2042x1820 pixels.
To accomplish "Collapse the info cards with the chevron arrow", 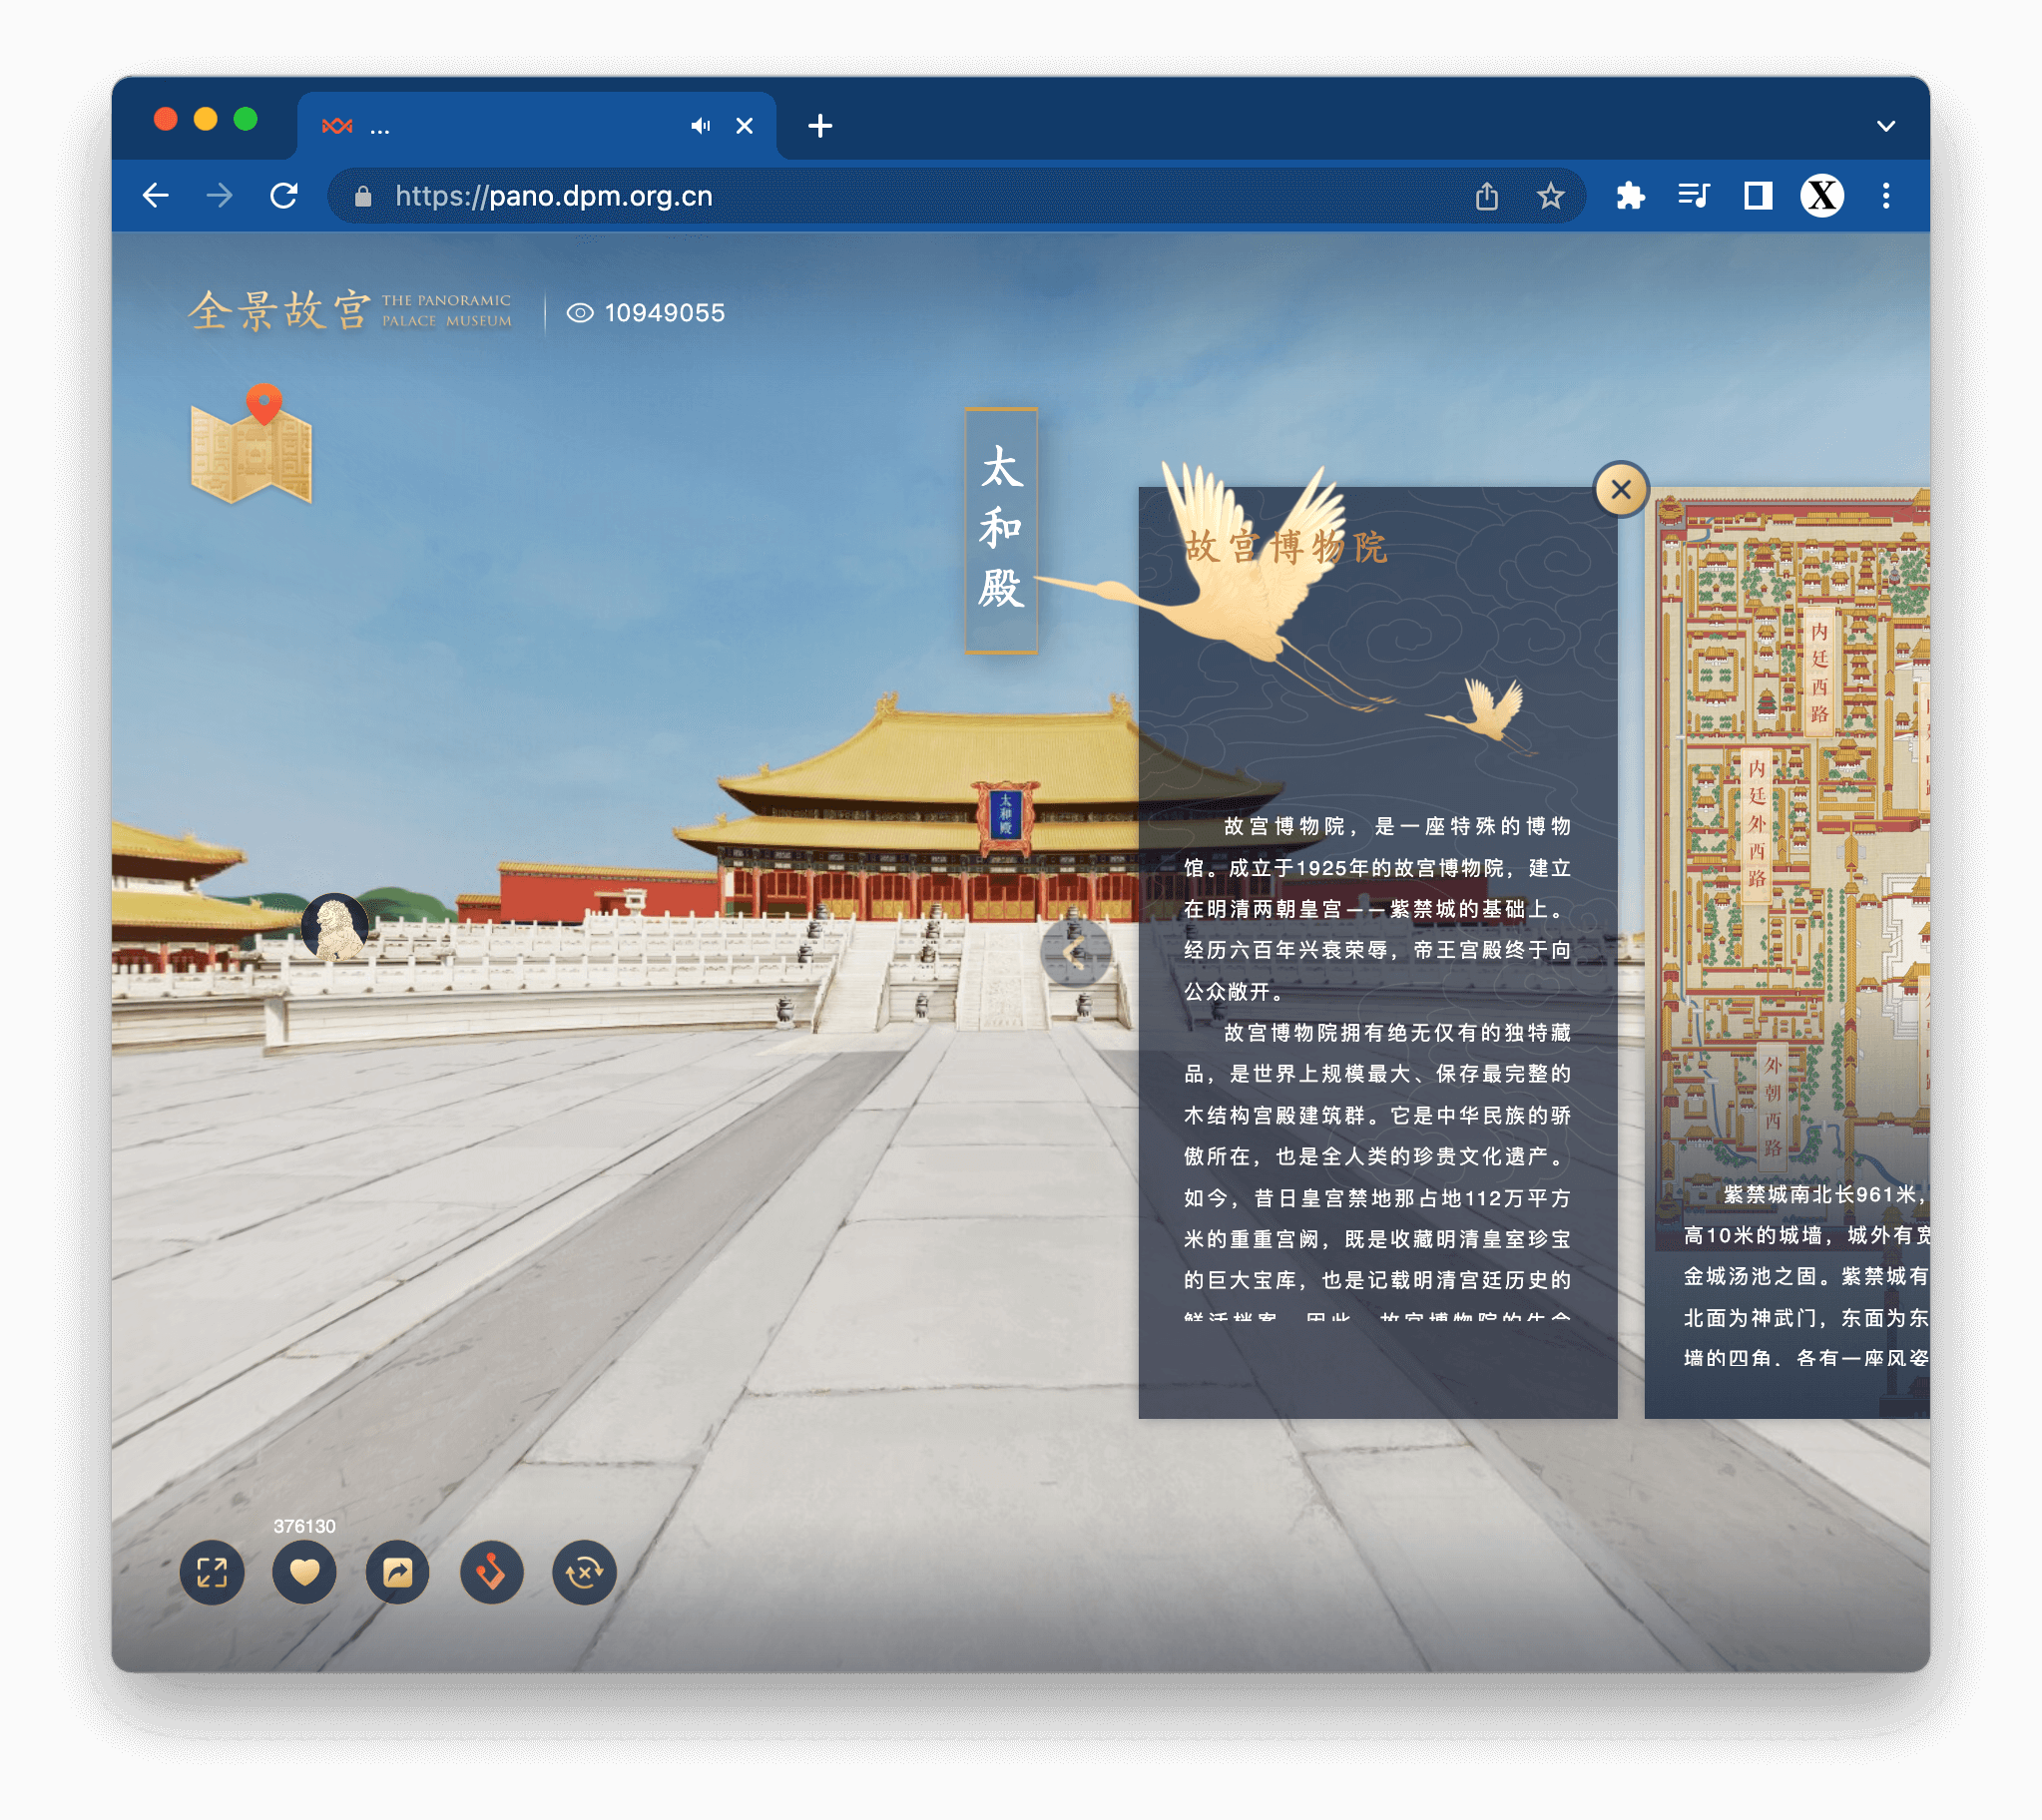I will (1075, 952).
